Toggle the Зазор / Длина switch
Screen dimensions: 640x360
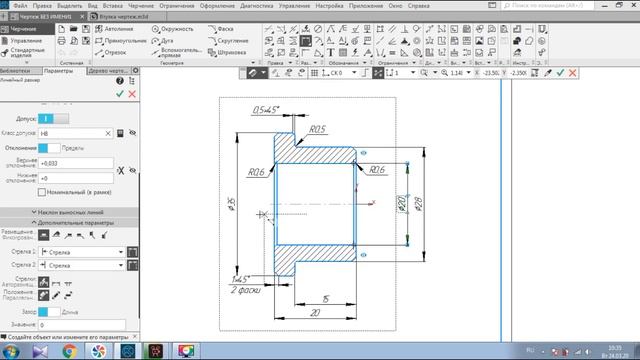point(49,312)
